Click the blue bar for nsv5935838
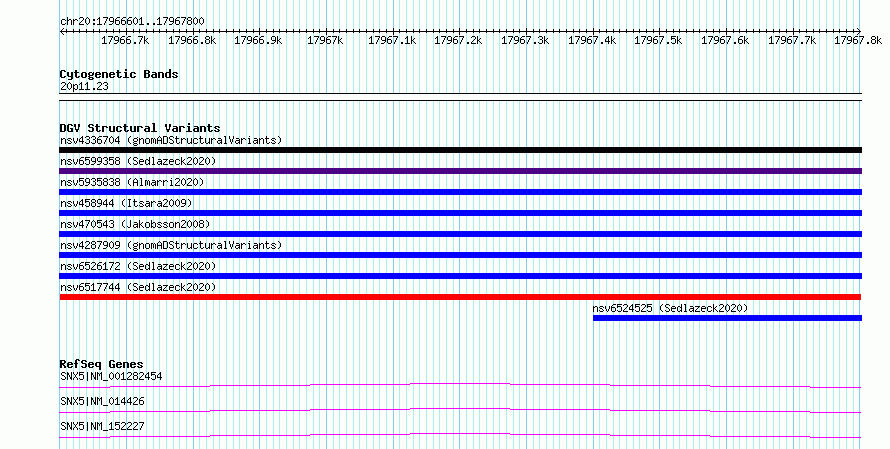Image resolution: width=890 pixels, height=449 pixels. [x=460, y=192]
